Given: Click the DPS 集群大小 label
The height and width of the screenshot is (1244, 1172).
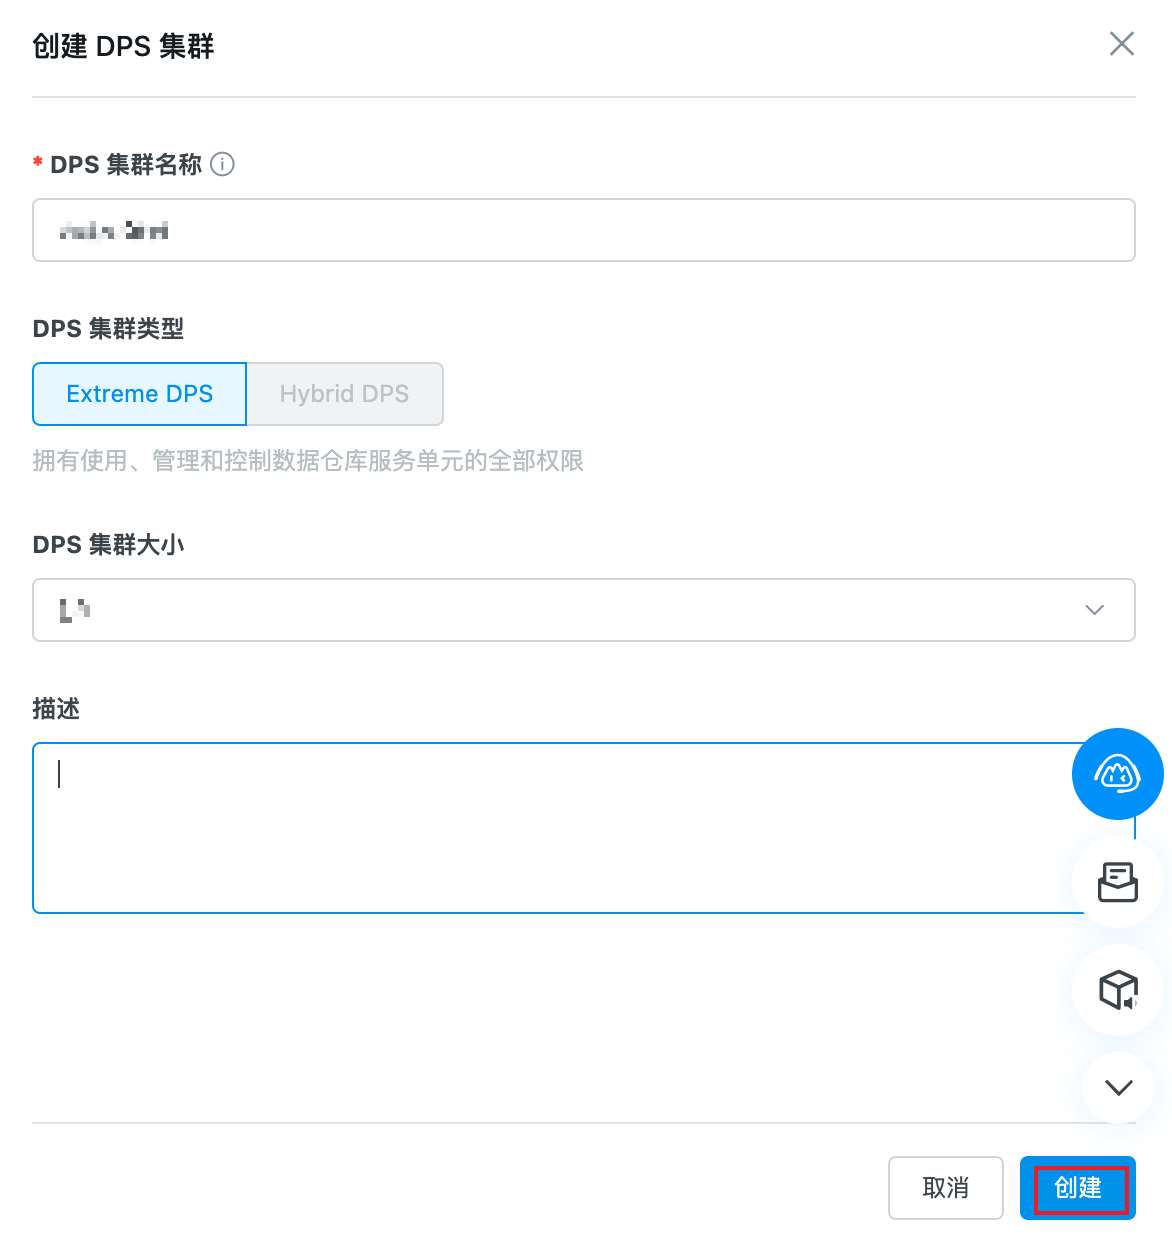Looking at the screenshot, I should [x=108, y=544].
